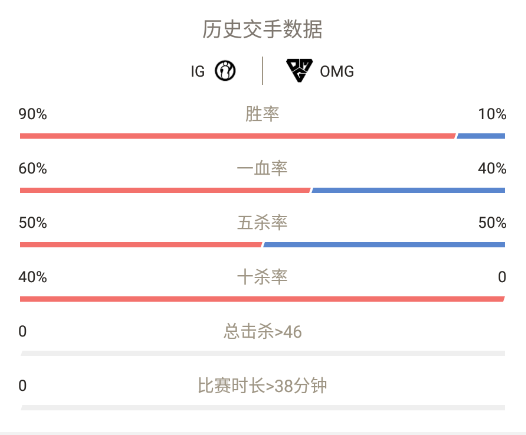Viewport: 526px width, 435px height.
Task: Select the OMG team name label
Action: (337, 71)
